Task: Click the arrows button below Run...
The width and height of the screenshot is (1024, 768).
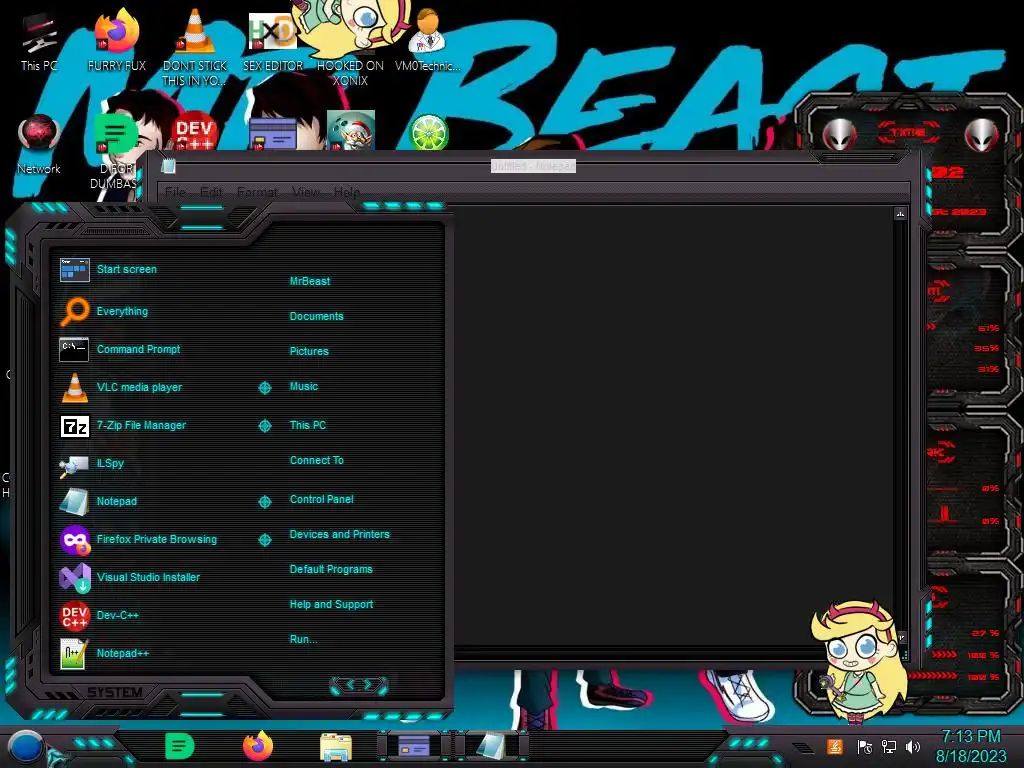Action: tap(359, 684)
